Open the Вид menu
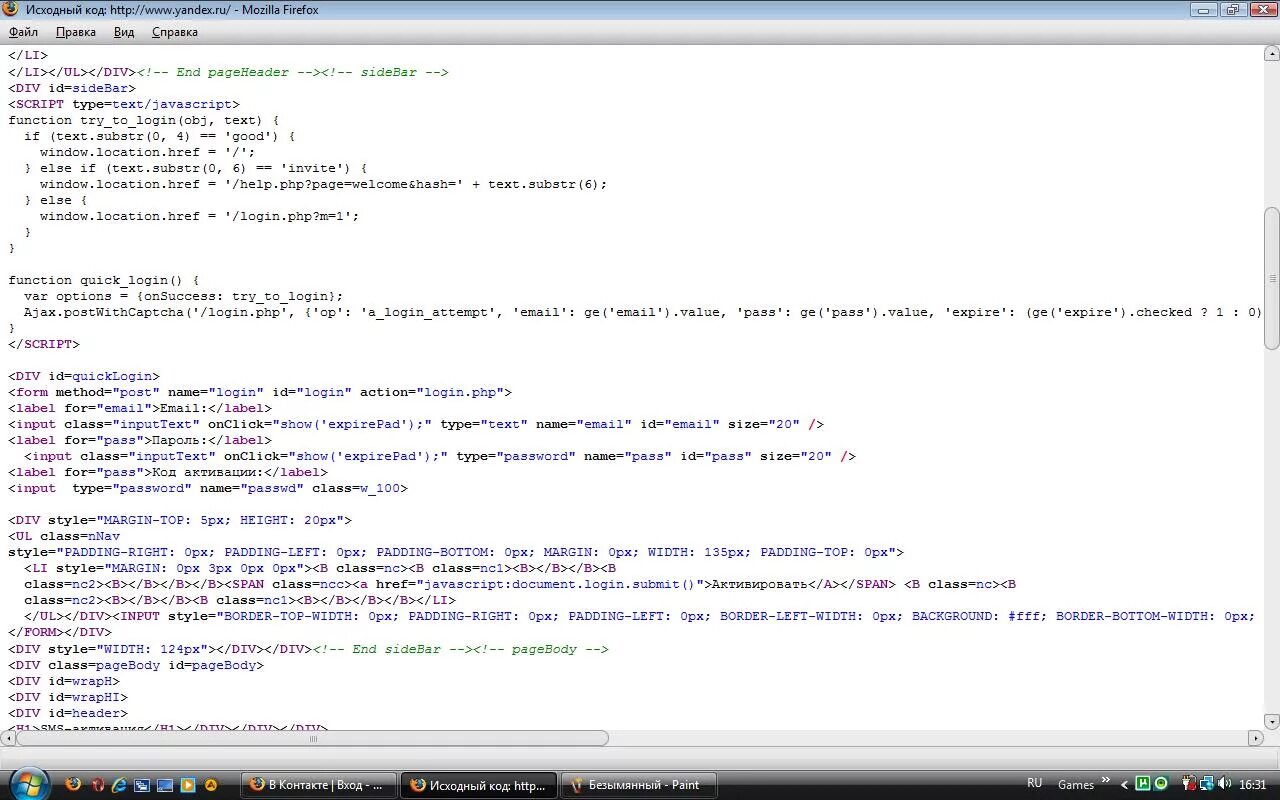Viewport: 1280px width, 800px height. [x=124, y=32]
